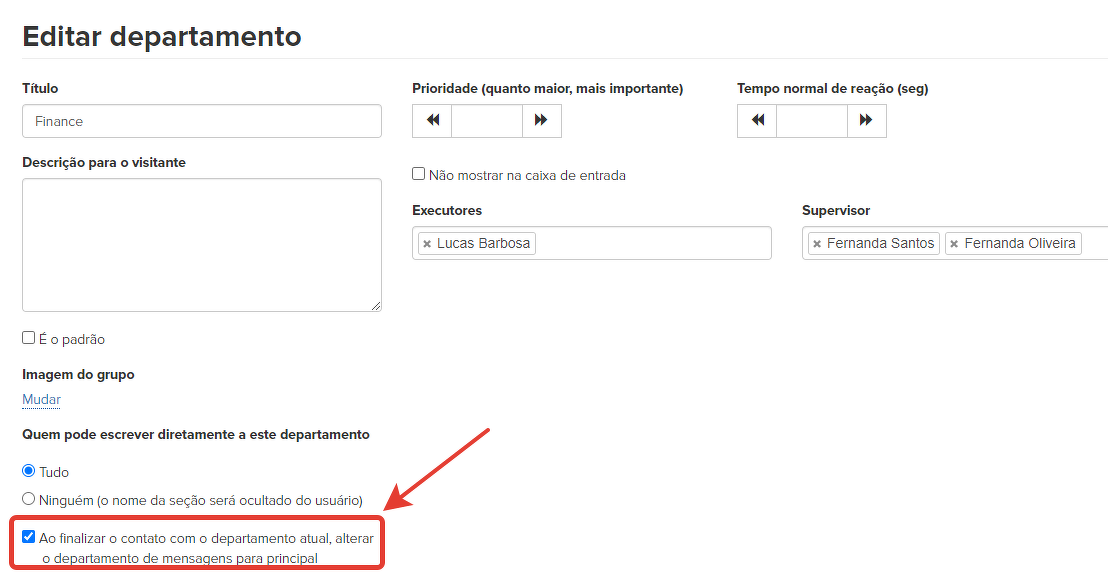1108x573 pixels.
Task: Click the Título field containing Finance
Action: click(201, 121)
